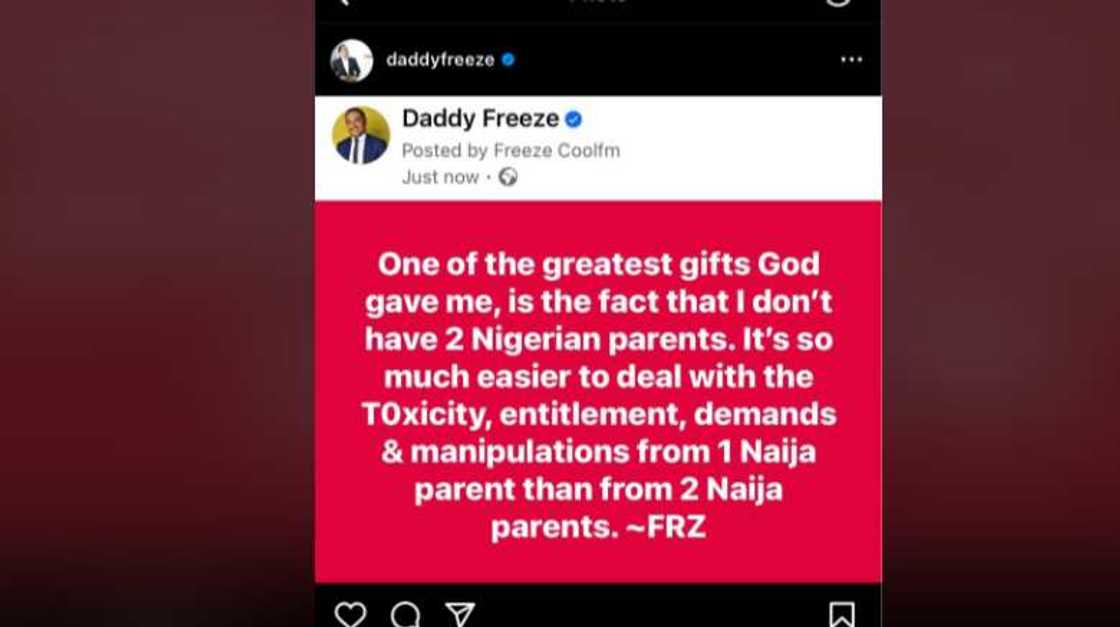Open the three-dot post options menu
The image size is (1120, 627).
(851, 60)
